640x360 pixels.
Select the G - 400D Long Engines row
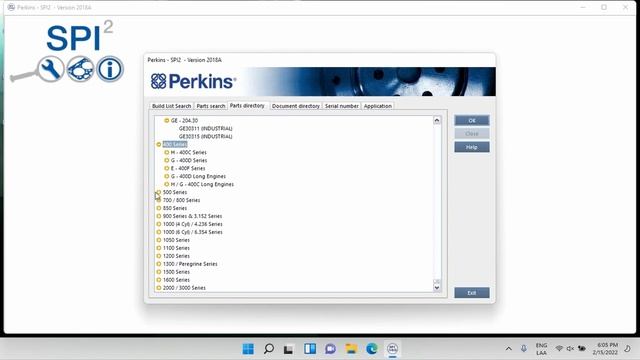coord(198,176)
